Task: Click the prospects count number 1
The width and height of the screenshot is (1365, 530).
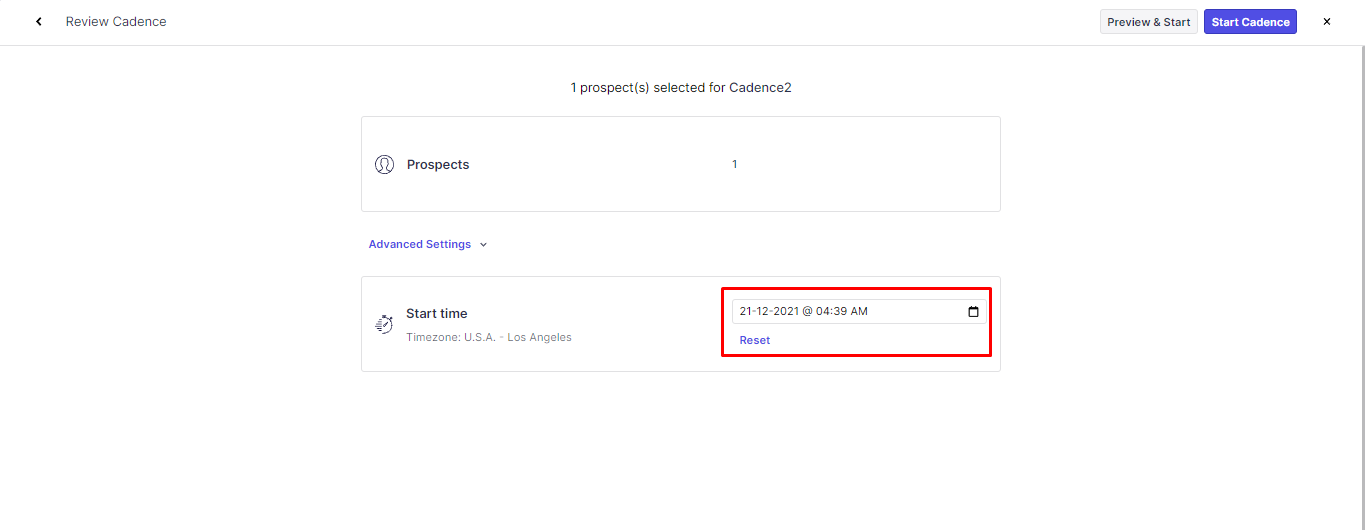Action: [x=734, y=165]
